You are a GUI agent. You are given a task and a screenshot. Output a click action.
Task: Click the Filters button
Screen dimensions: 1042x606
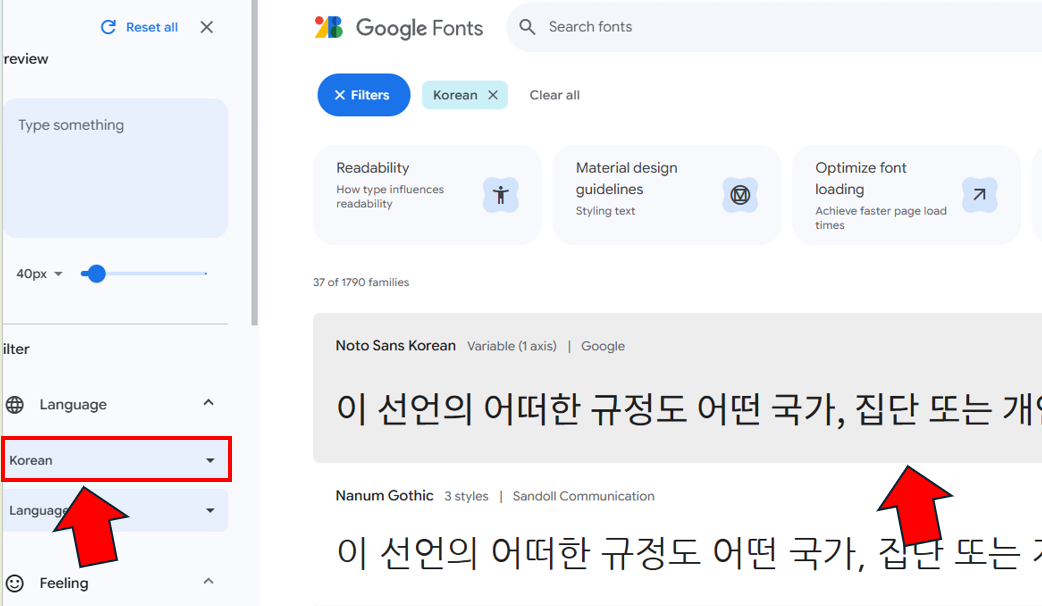coord(364,95)
